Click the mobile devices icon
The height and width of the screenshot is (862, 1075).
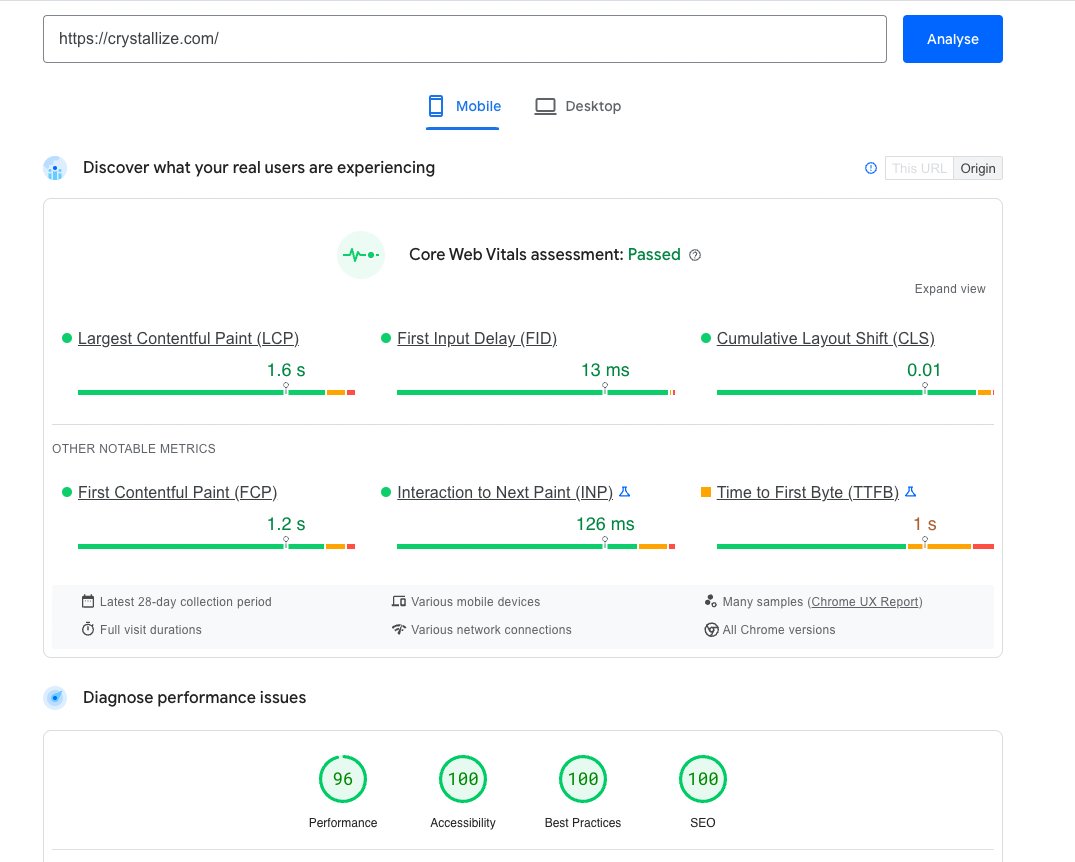point(400,601)
